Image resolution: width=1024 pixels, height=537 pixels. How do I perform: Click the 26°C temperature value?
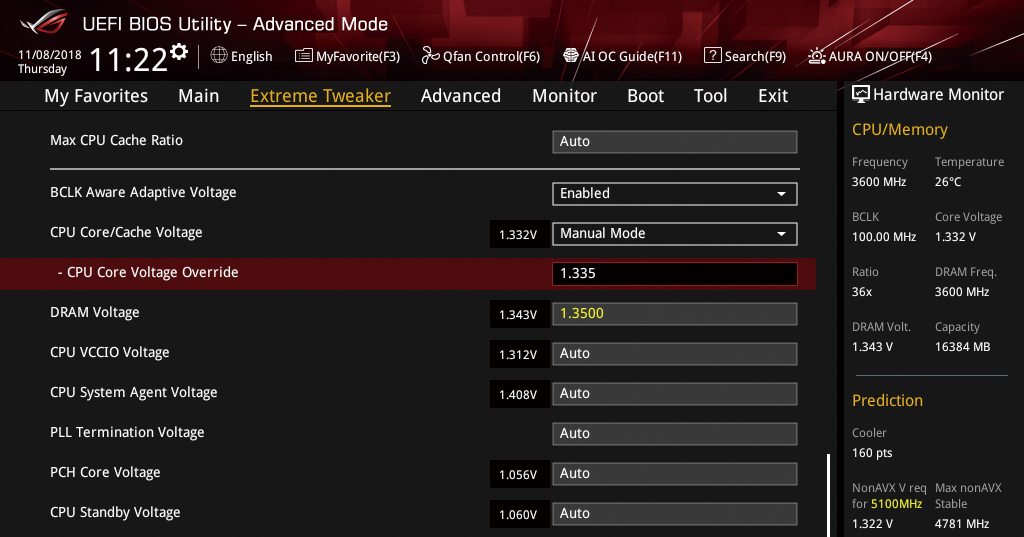948,182
